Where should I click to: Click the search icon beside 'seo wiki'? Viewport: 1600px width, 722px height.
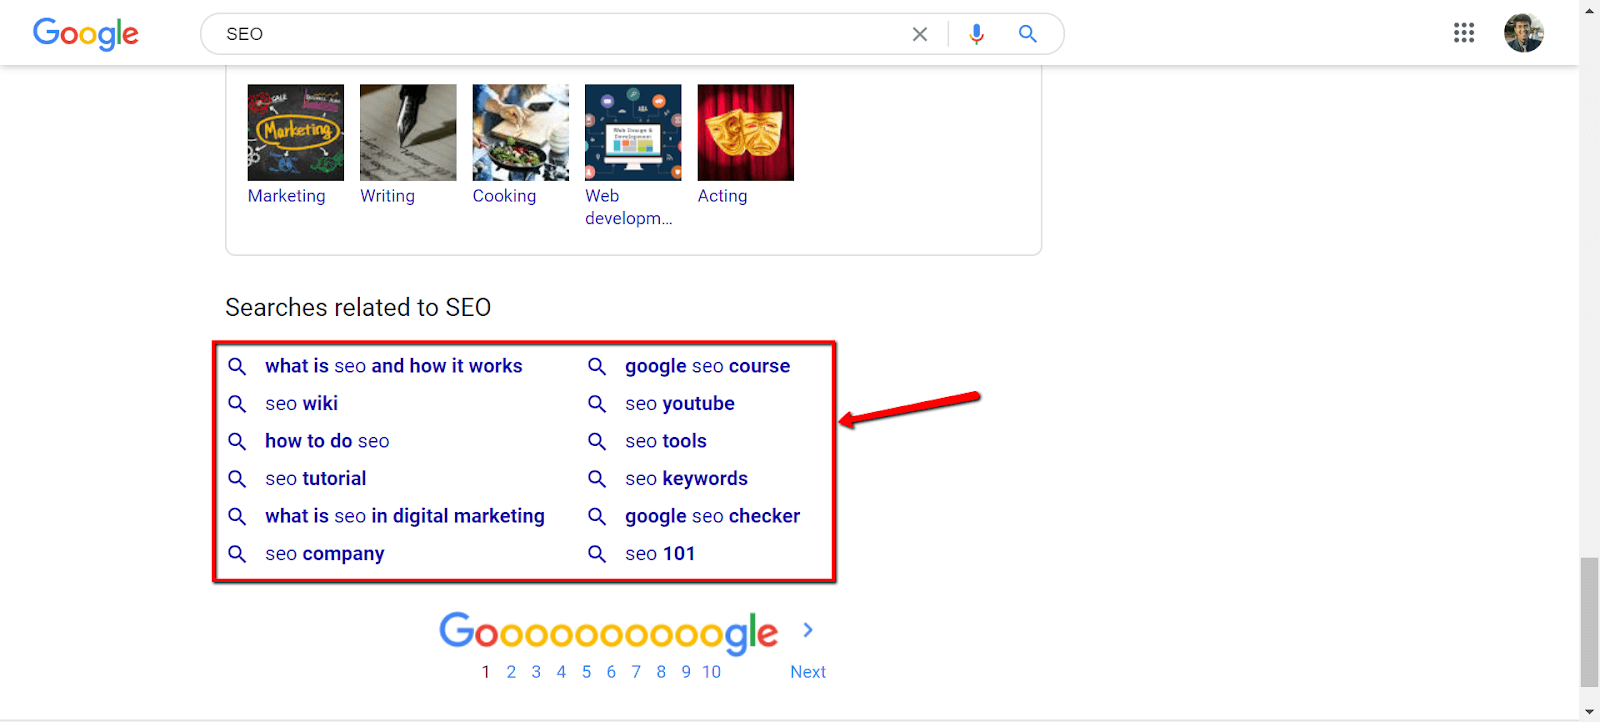237,403
